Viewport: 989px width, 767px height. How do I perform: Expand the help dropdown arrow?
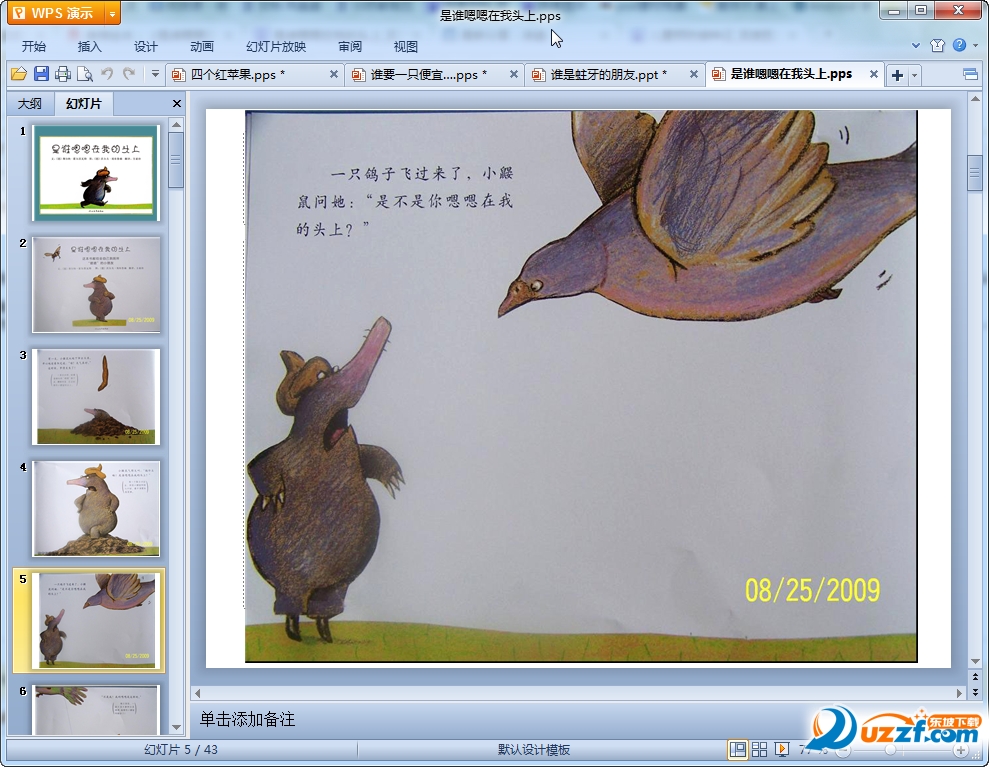[976, 45]
